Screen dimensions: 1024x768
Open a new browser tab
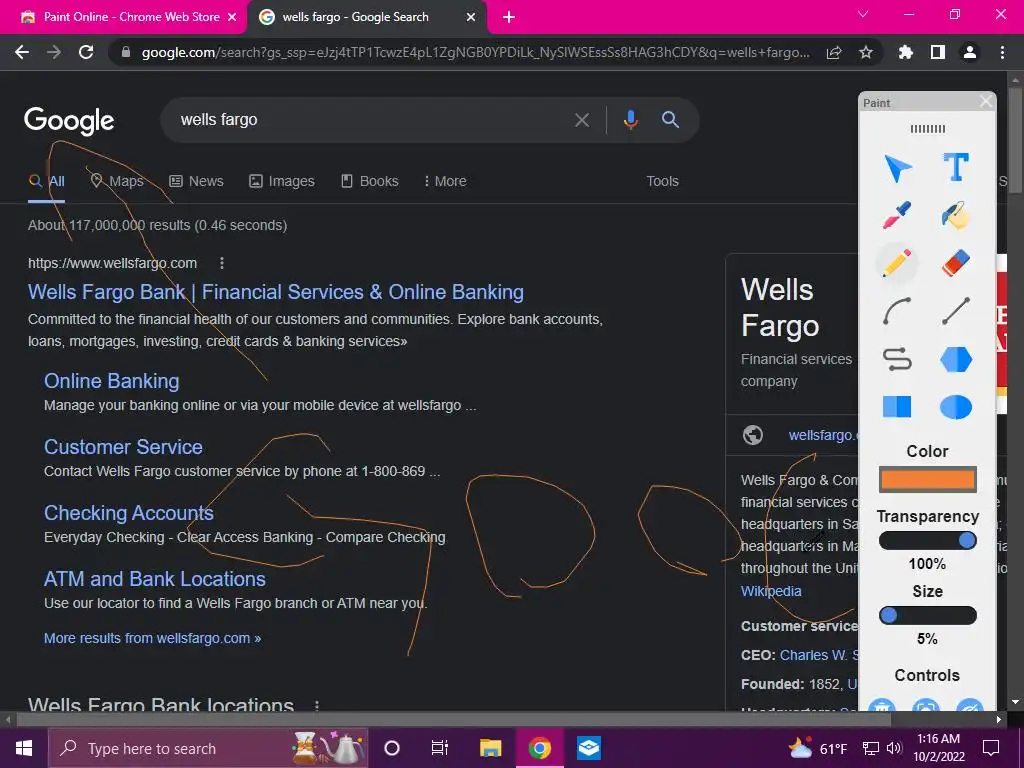click(x=509, y=17)
